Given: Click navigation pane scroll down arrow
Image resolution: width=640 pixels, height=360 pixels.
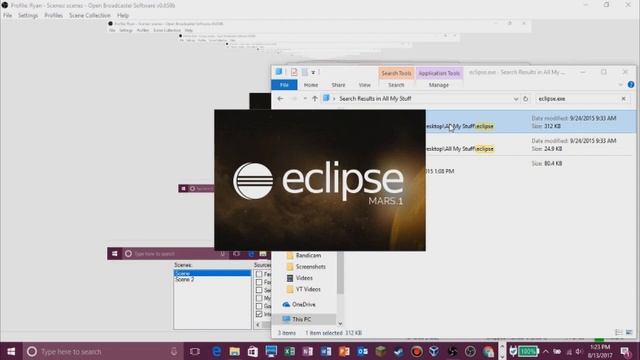Looking at the screenshot, I should tap(340, 324).
